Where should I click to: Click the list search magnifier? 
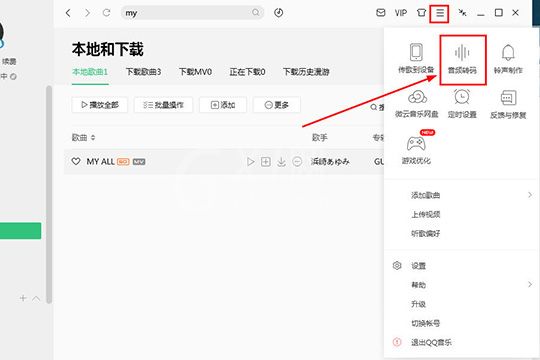pos(373,107)
